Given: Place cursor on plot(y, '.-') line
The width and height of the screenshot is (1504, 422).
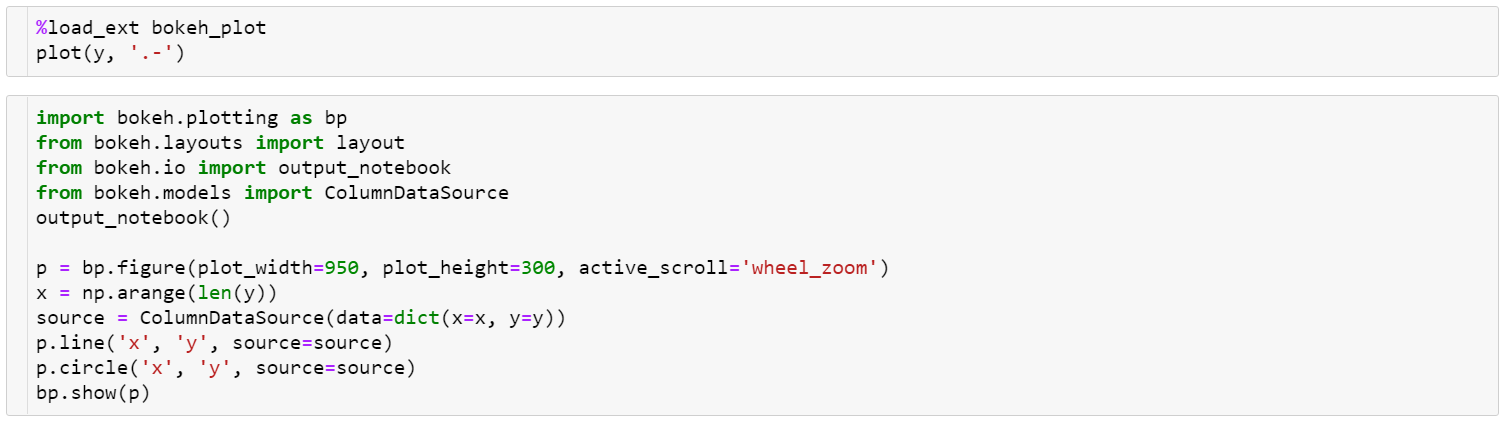Looking at the screenshot, I should [x=110, y=52].
